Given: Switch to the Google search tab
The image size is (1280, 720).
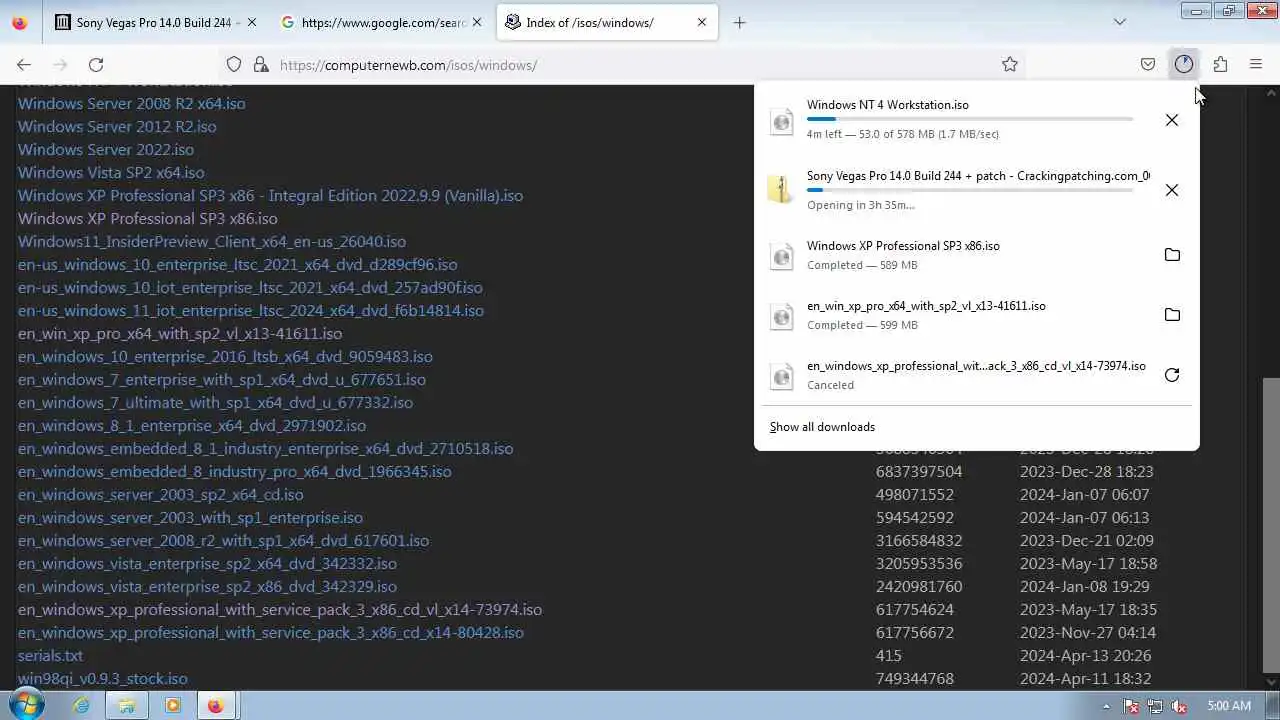Looking at the screenshot, I should coord(382,22).
